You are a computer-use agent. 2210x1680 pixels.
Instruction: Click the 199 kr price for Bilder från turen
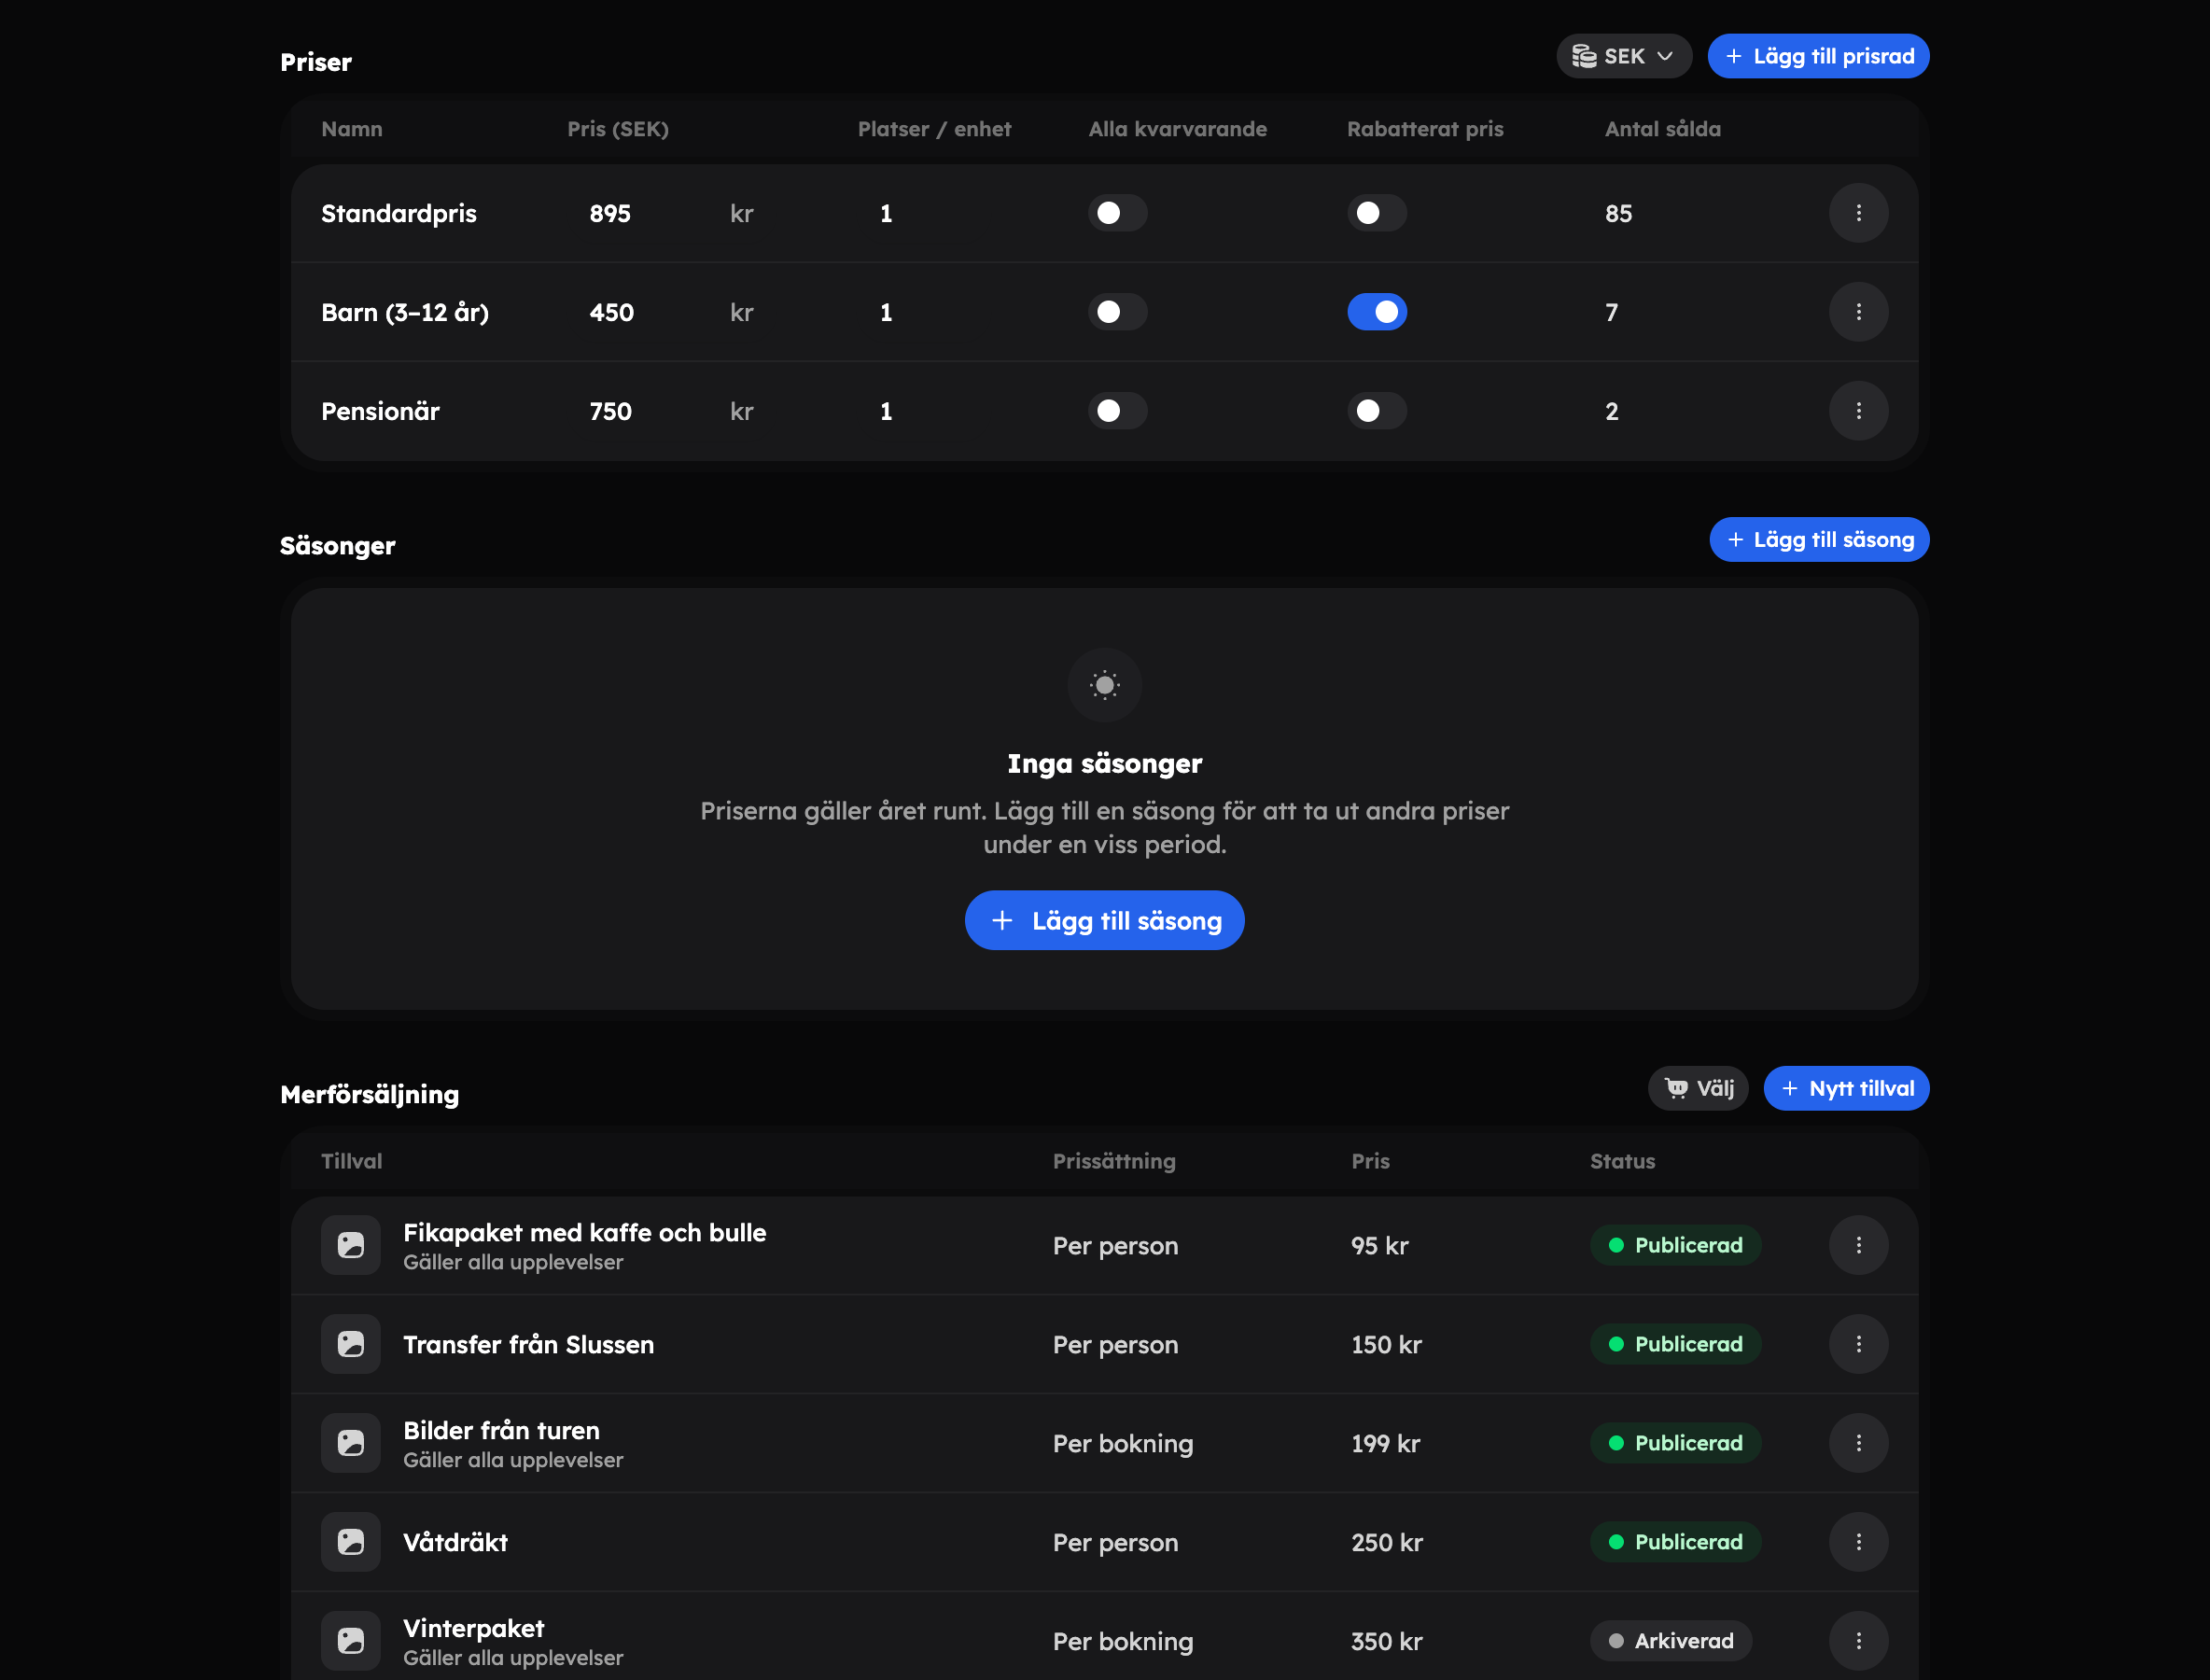click(x=1385, y=1443)
